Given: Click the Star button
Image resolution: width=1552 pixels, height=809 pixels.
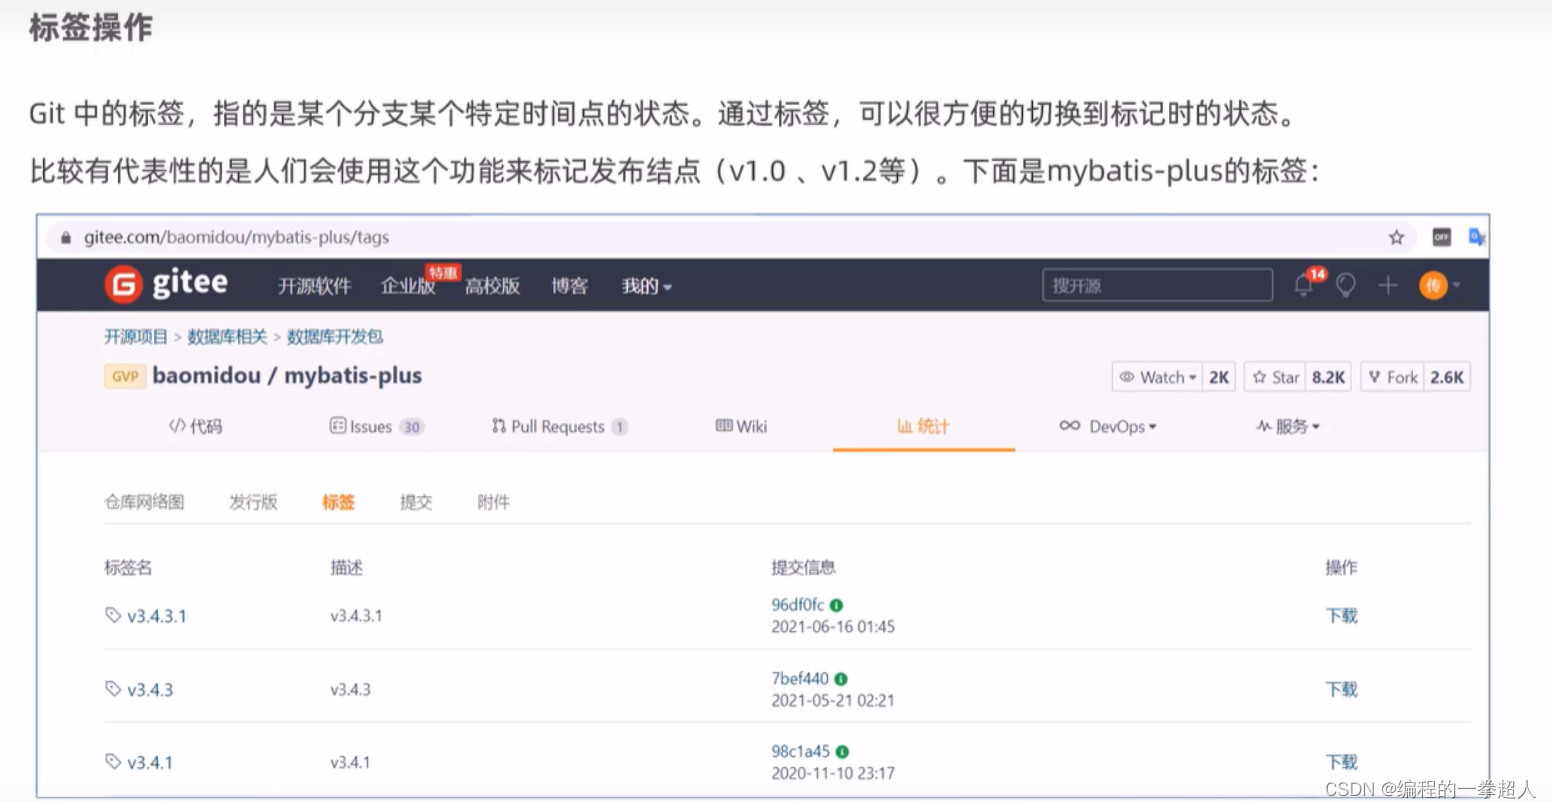Looking at the screenshot, I should 1275,377.
